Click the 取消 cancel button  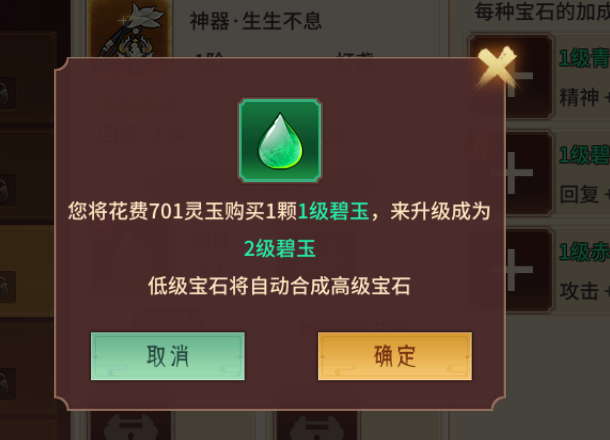click(168, 356)
